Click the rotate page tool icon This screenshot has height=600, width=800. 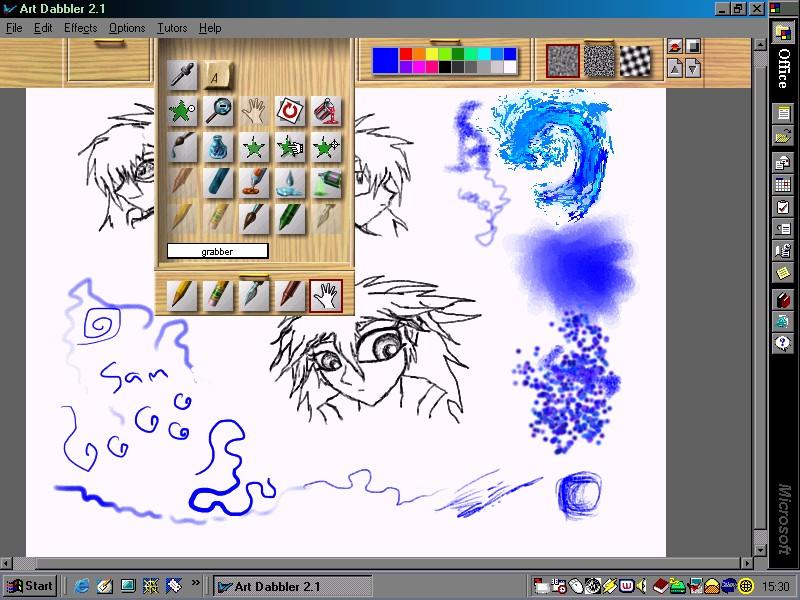[x=290, y=111]
